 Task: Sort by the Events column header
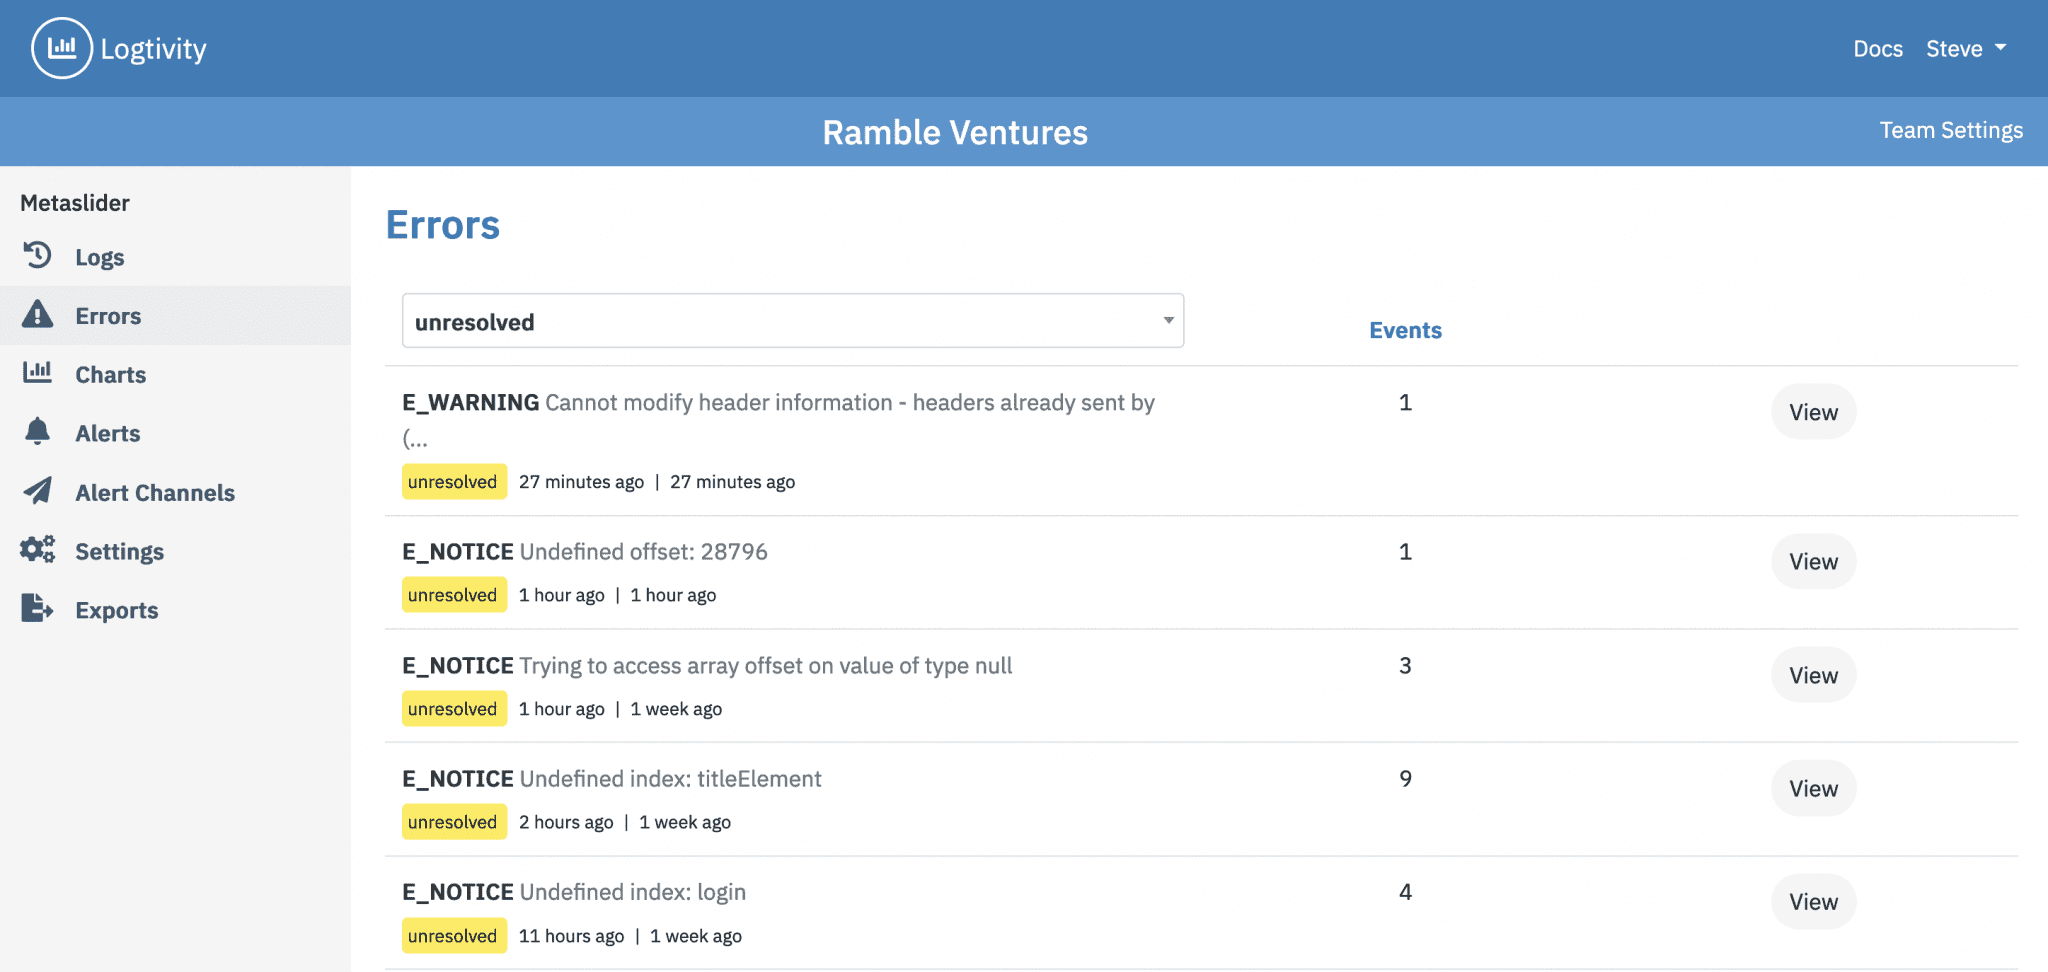point(1404,330)
